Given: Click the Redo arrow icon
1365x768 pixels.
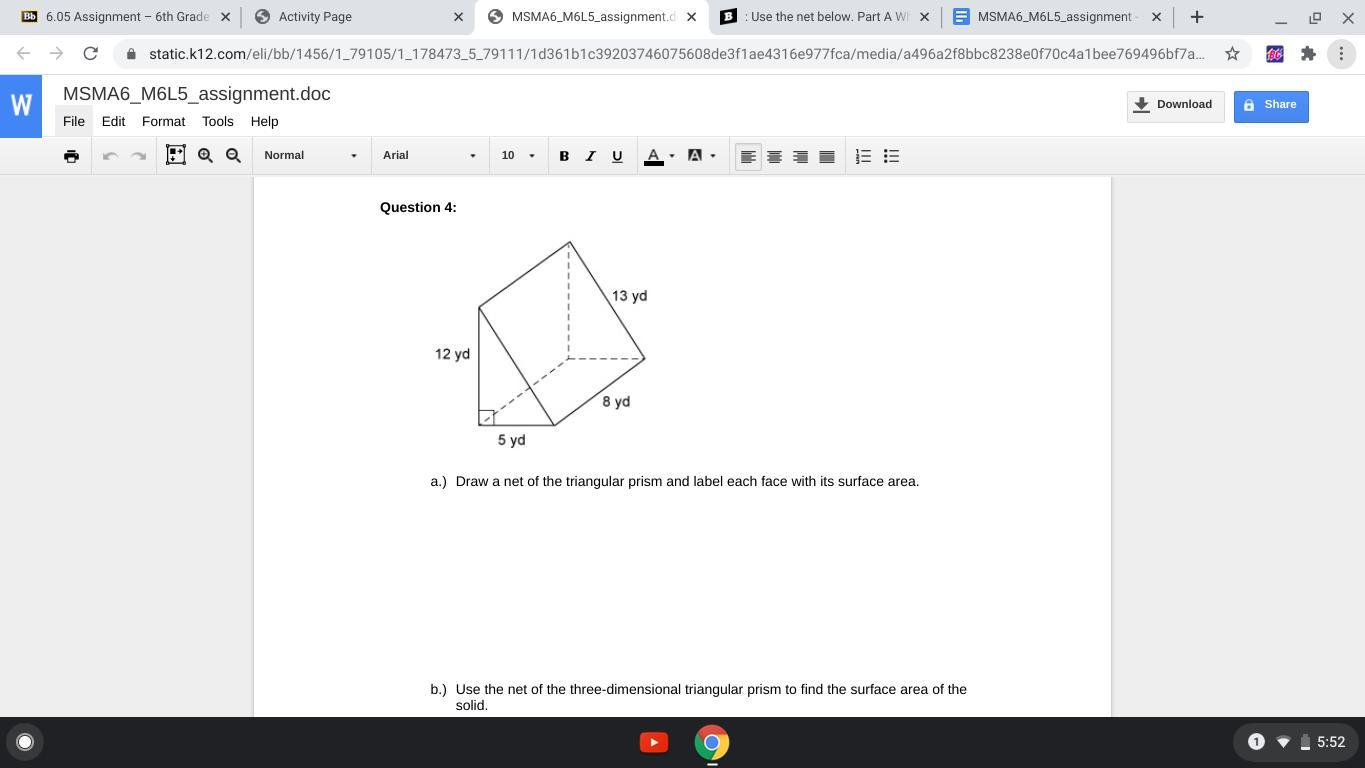Looking at the screenshot, I should (139, 156).
